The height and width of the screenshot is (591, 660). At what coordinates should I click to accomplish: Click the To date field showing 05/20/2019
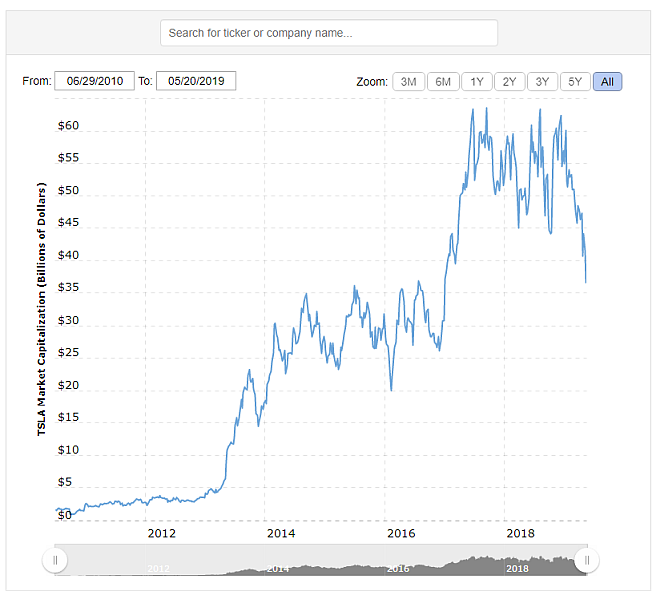[196, 81]
